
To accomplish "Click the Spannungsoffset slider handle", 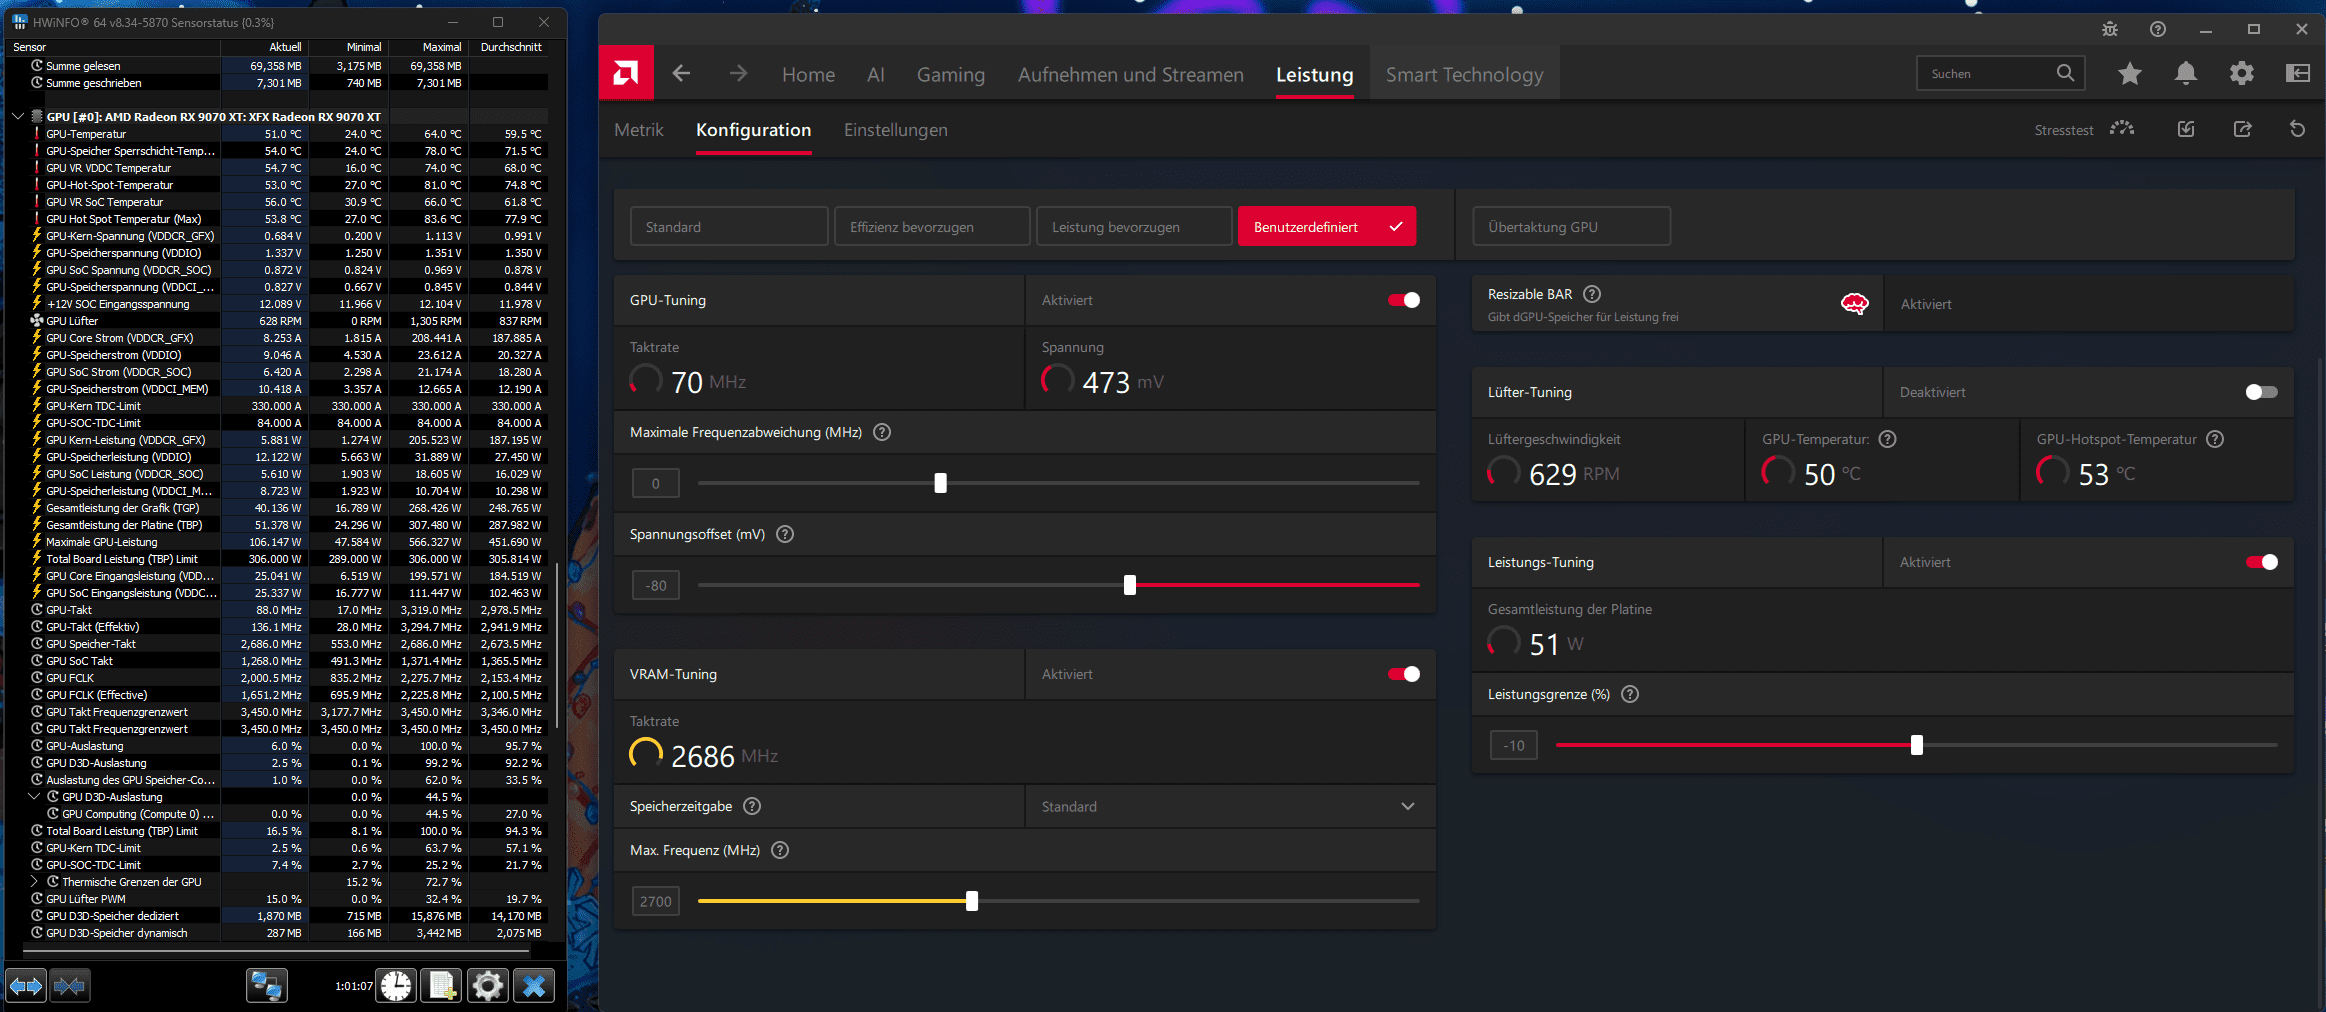I will 1130,585.
